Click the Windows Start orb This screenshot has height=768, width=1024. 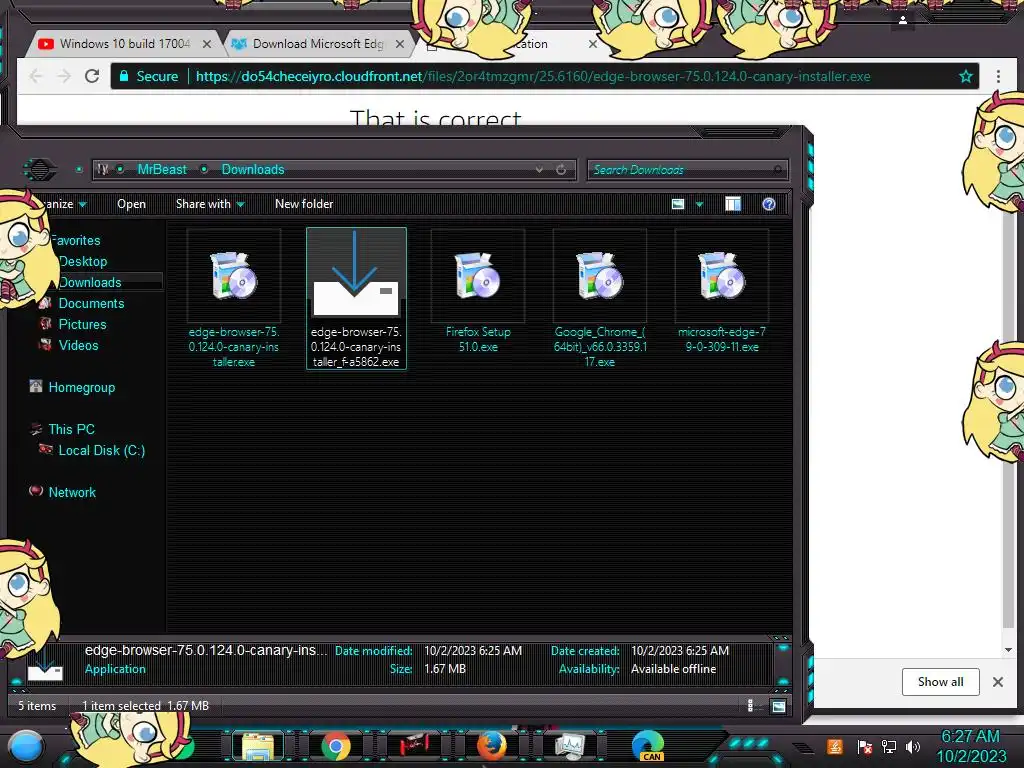27,746
